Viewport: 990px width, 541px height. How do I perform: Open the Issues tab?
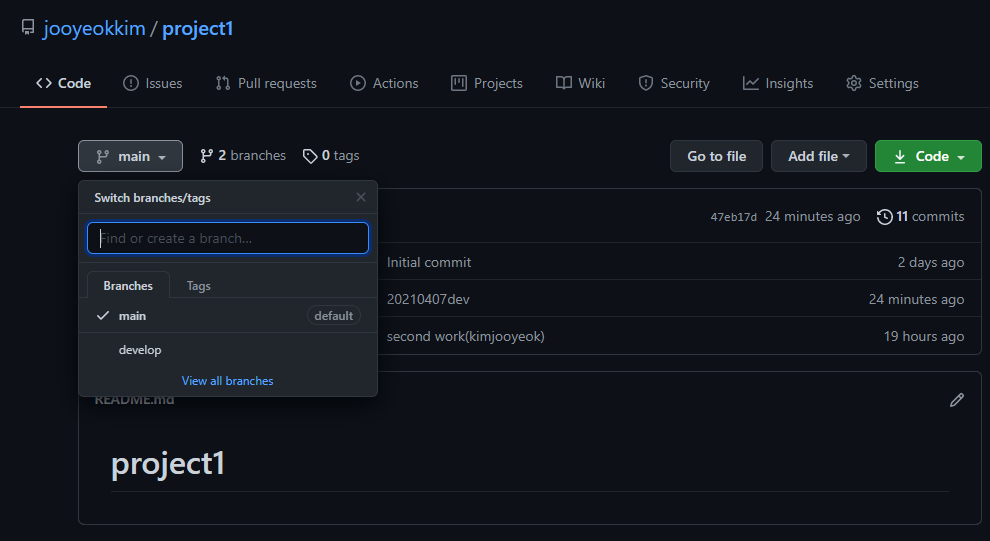152,83
